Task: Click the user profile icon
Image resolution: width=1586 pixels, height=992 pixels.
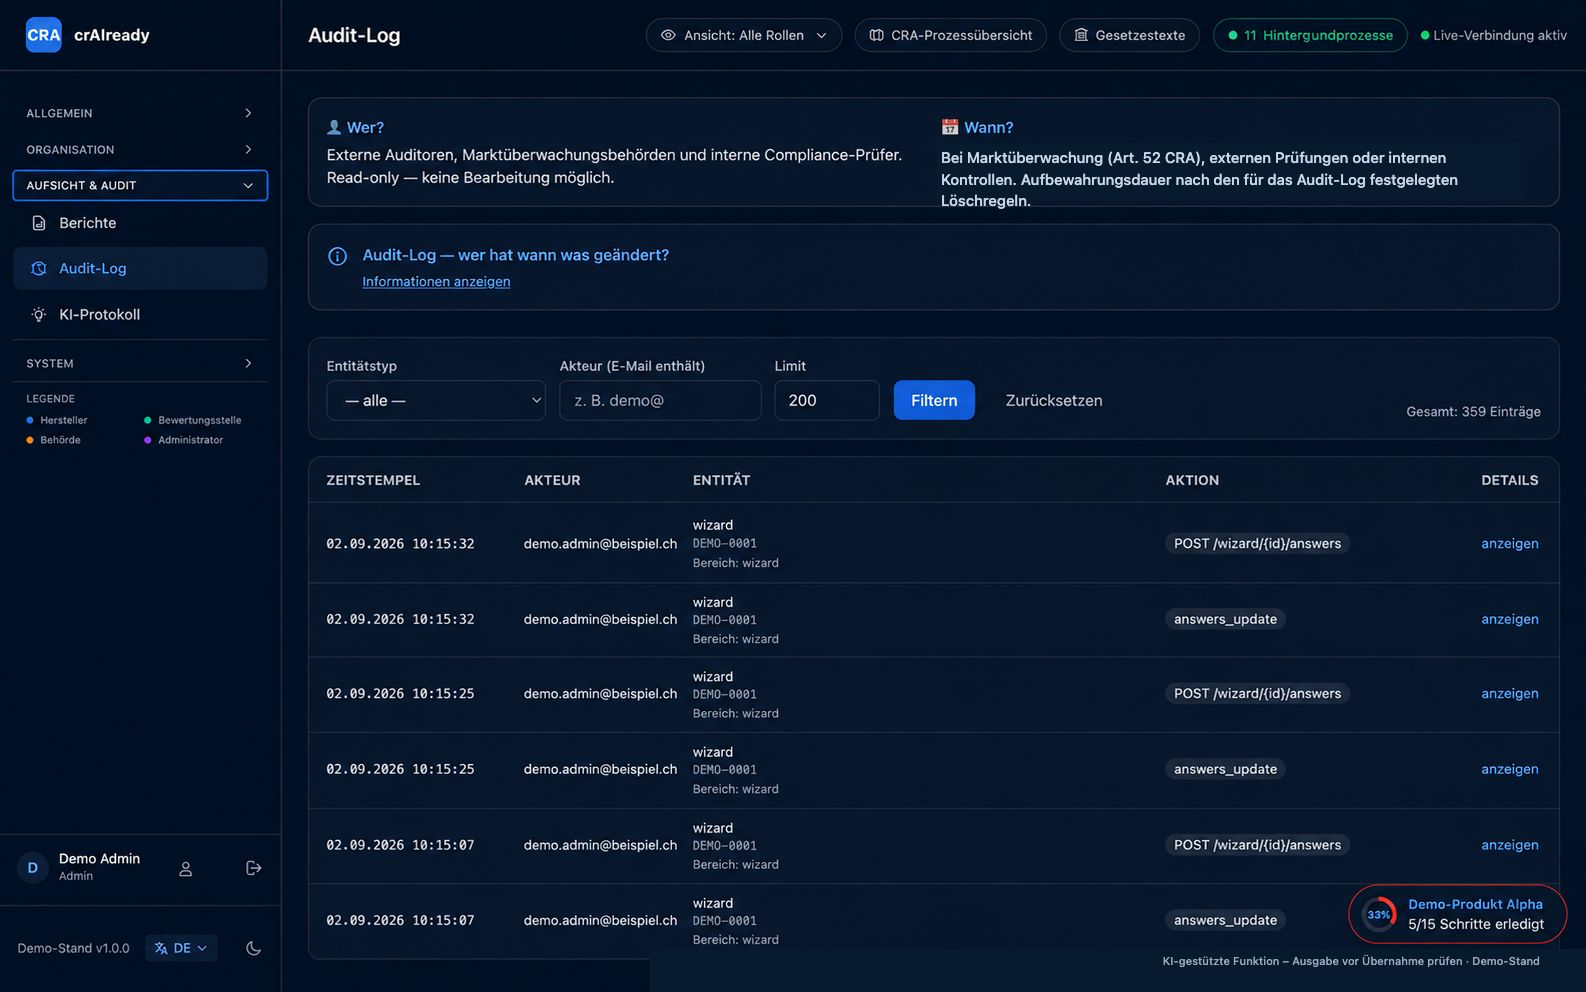Action: 185,868
